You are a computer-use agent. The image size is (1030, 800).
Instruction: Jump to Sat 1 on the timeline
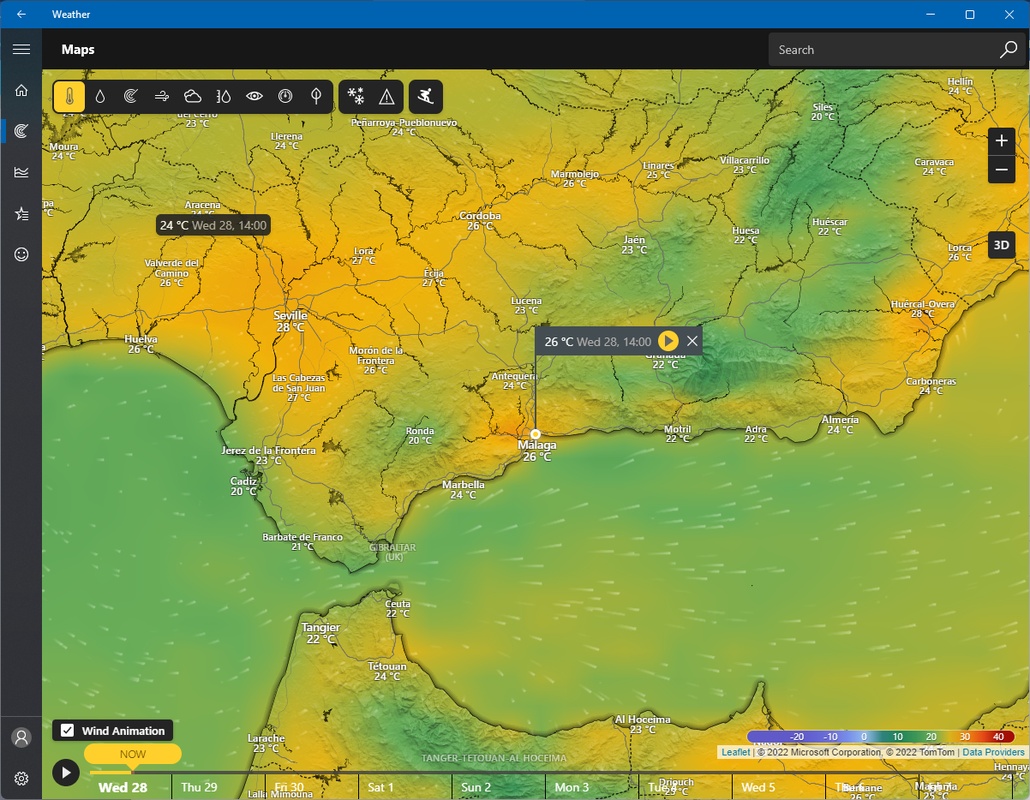(380, 787)
